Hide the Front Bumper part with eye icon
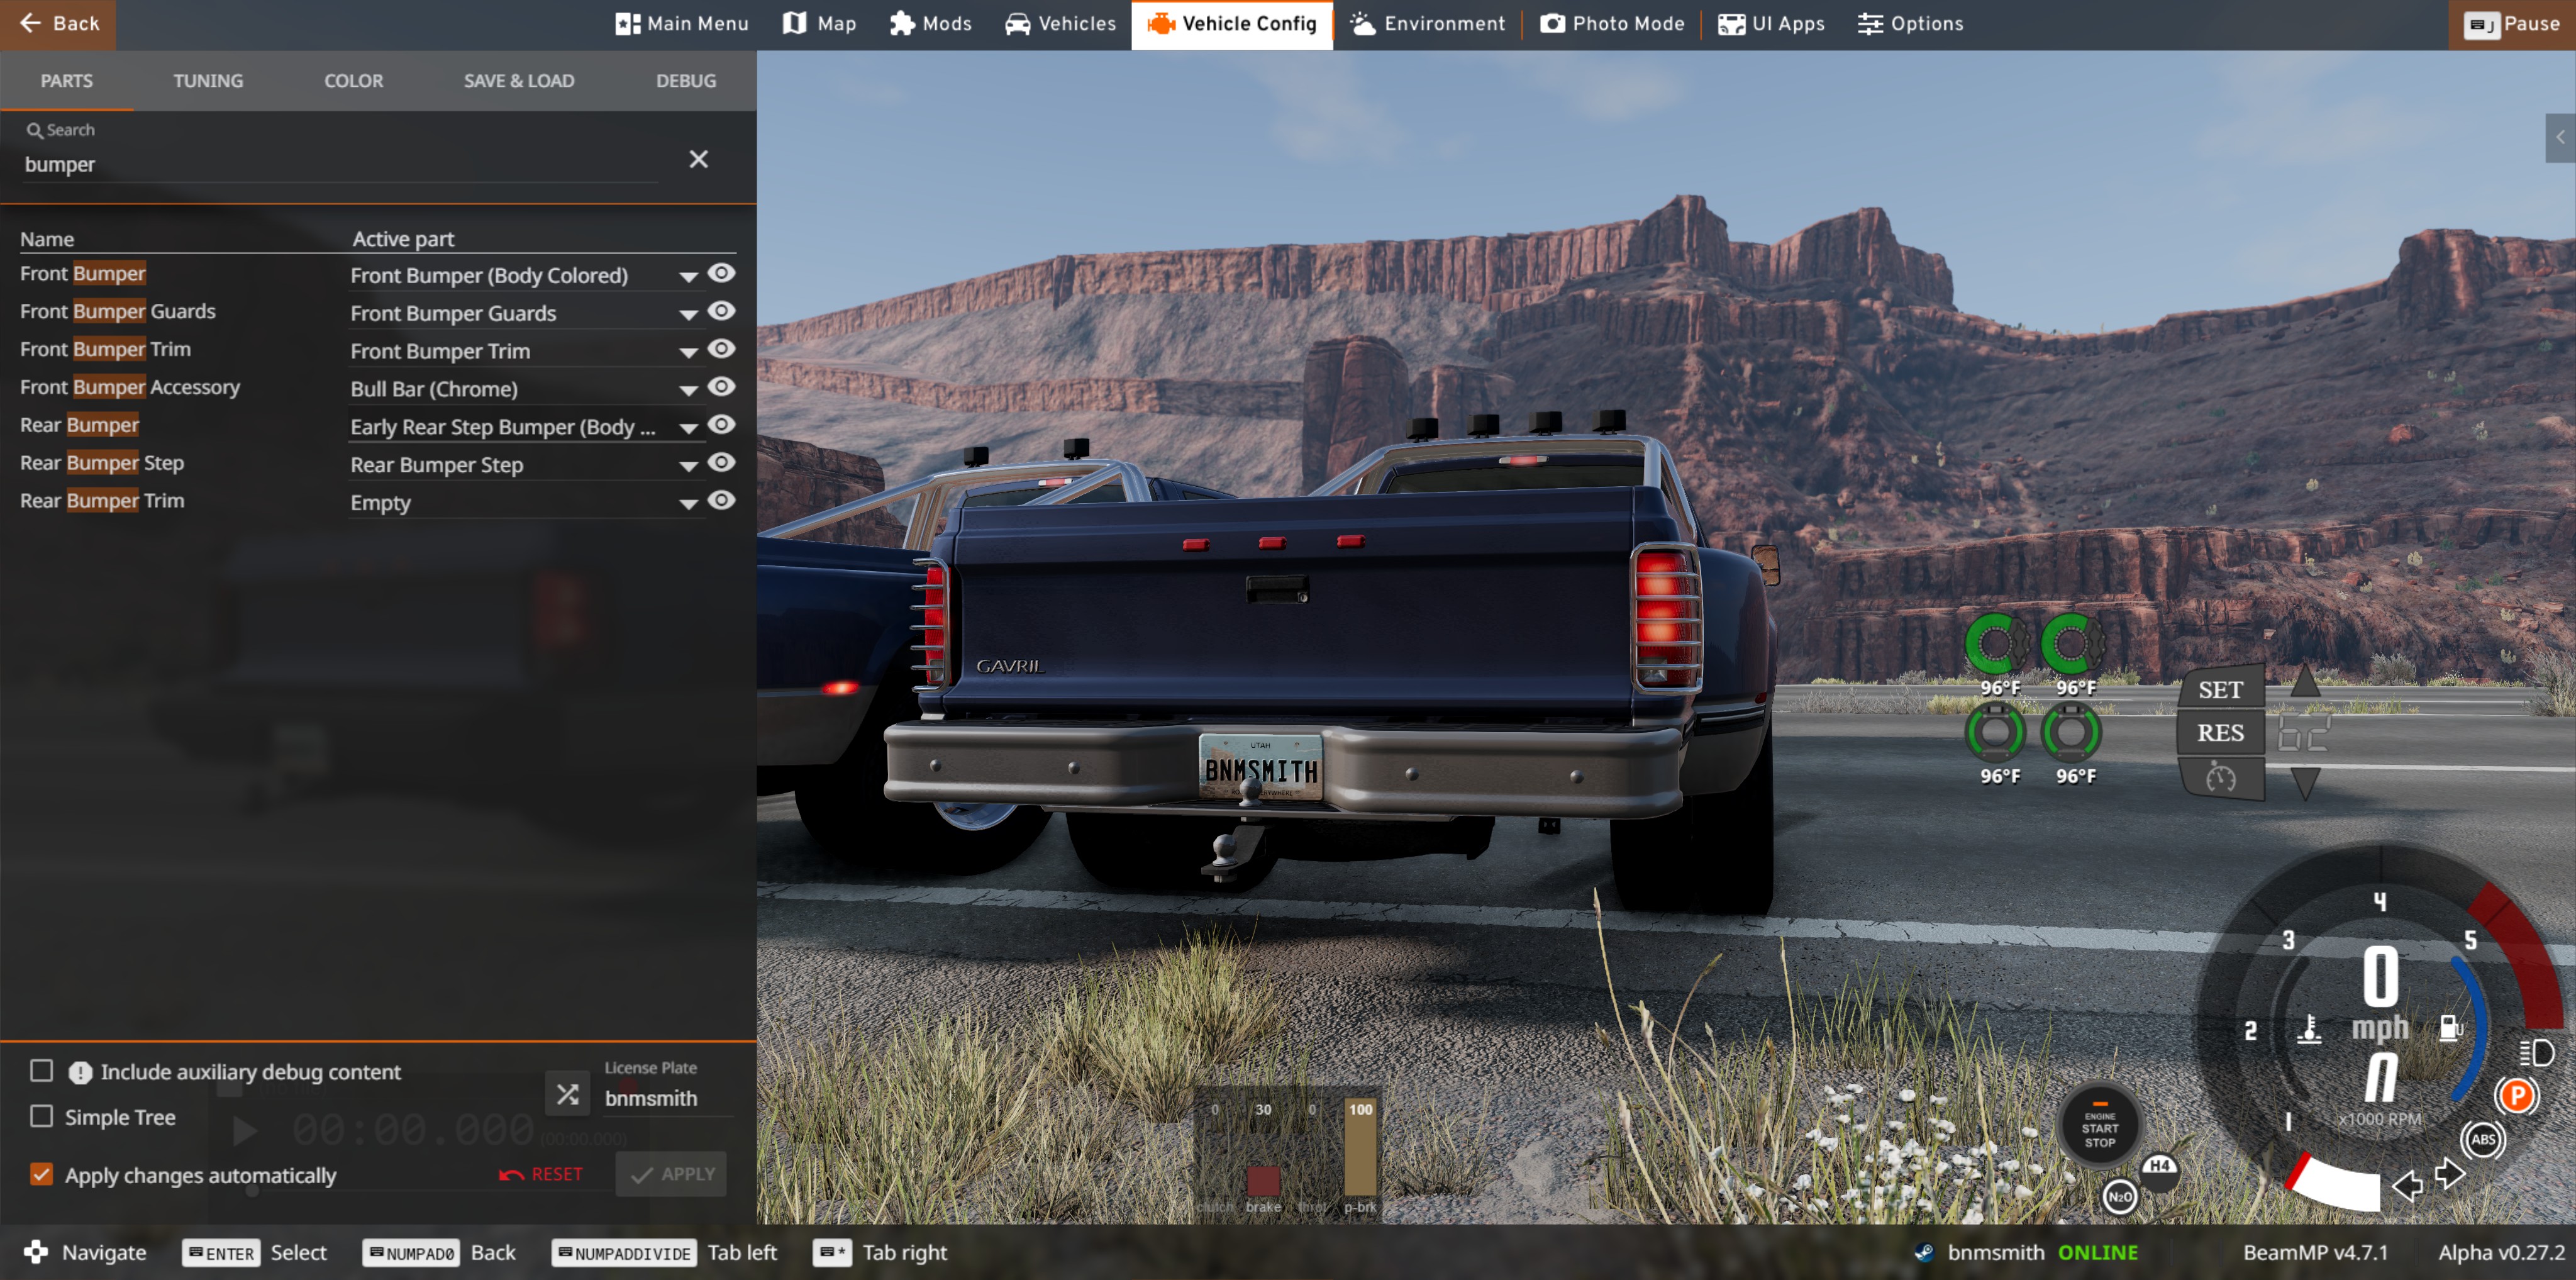This screenshot has height=1280, width=2576. (x=721, y=273)
